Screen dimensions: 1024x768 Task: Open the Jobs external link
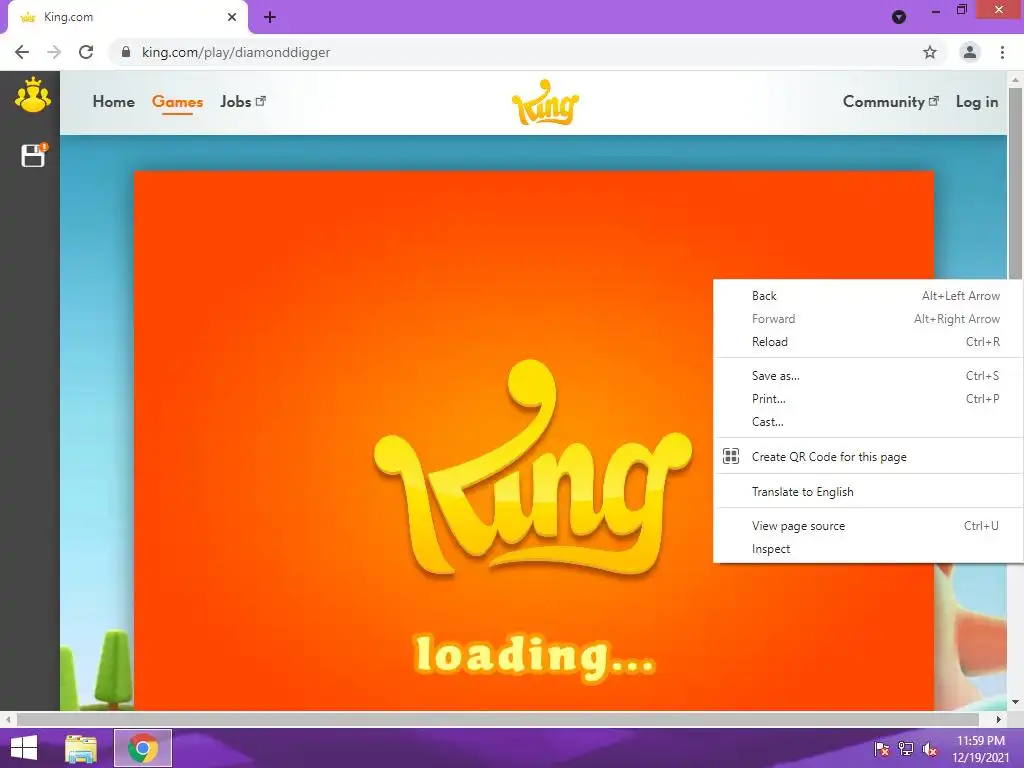(243, 102)
